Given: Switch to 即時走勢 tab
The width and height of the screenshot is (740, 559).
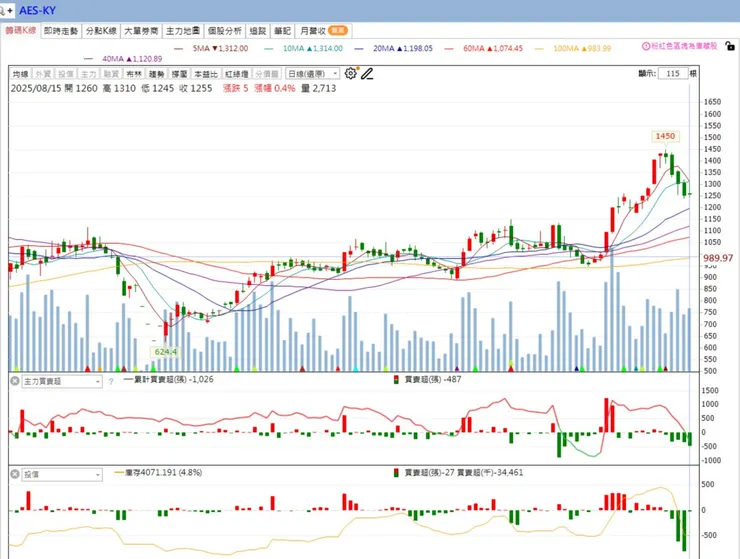Looking at the screenshot, I should pos(61,31).
